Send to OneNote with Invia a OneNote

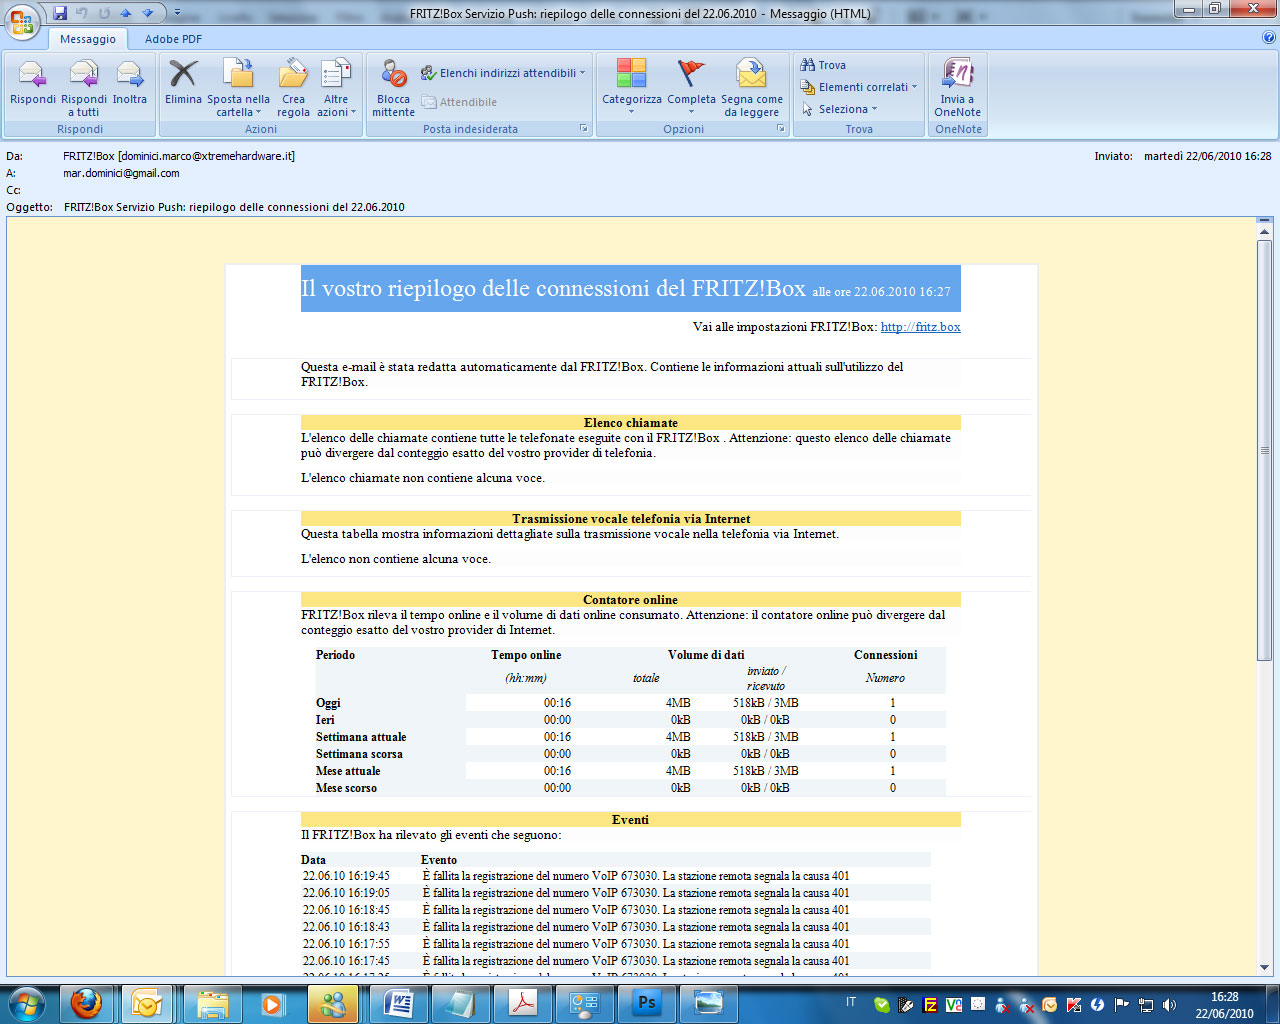[957, 76]
